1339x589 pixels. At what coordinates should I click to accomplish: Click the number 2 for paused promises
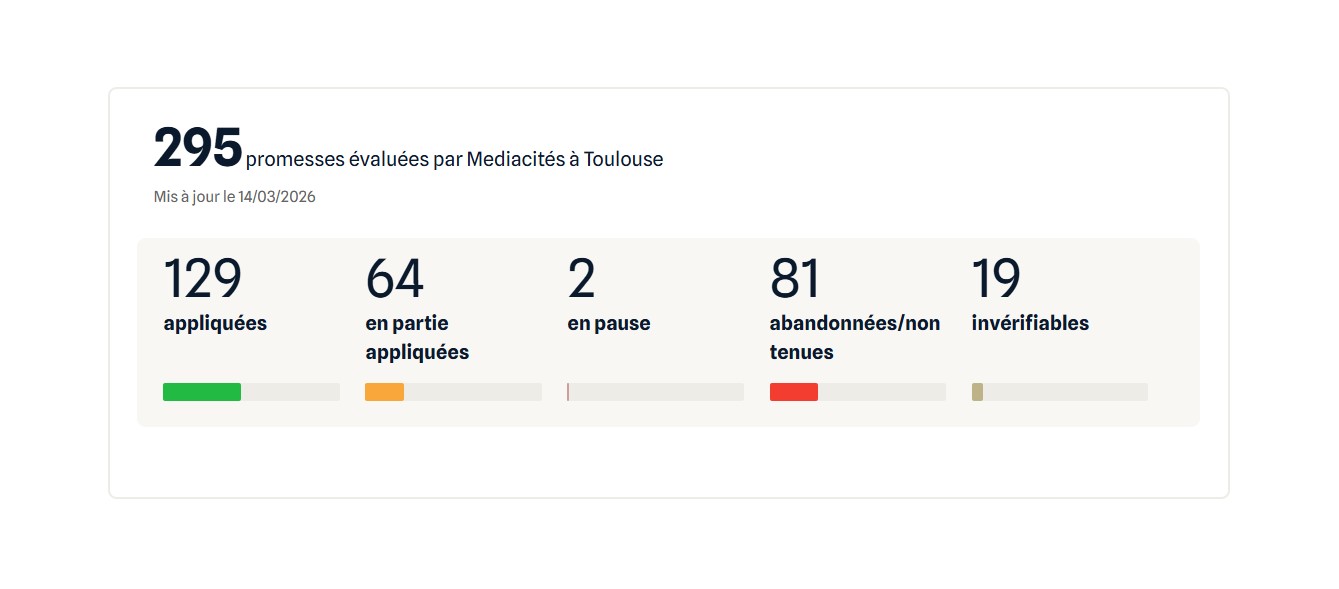click(581, 278)
